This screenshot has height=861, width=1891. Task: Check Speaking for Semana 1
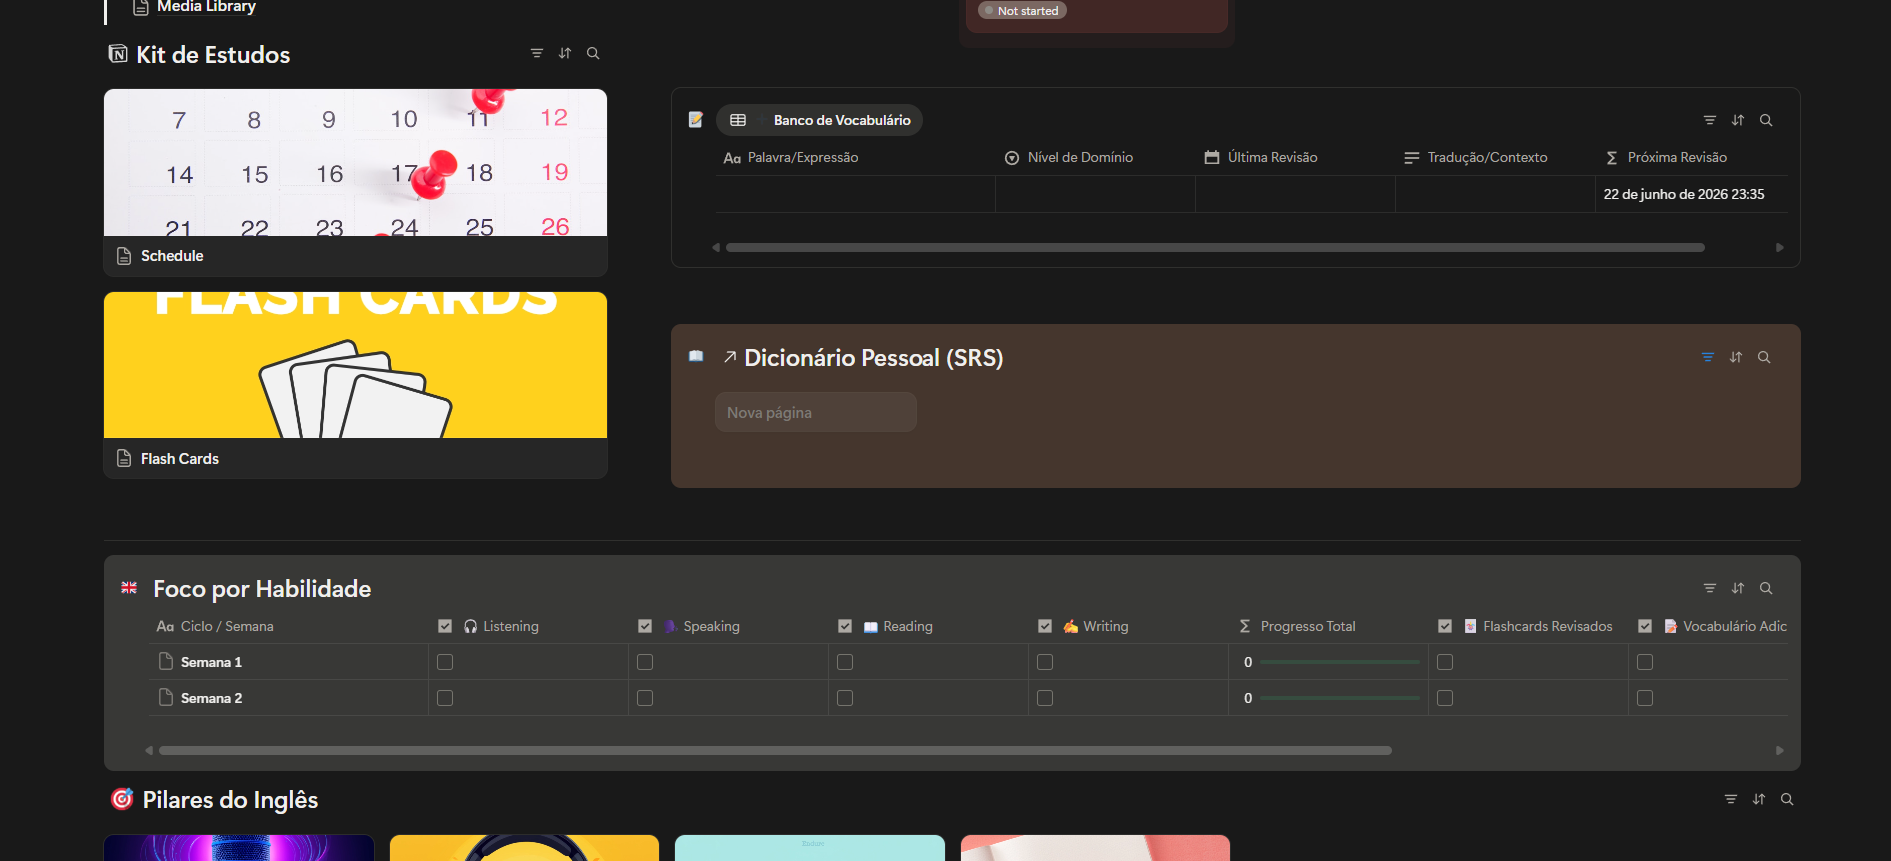[645, 662]
